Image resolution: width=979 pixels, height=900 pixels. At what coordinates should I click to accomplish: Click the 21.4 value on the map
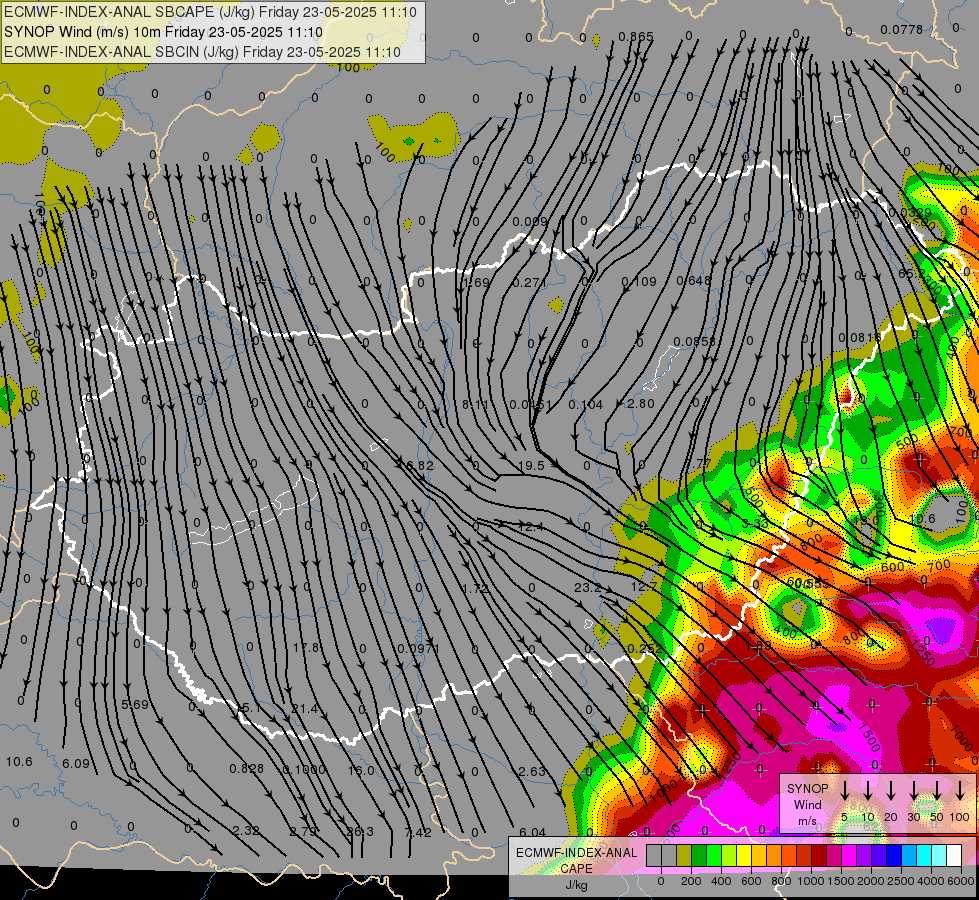[305, 709]
